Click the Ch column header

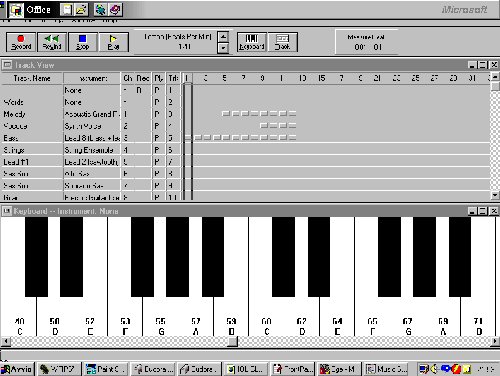click(127, 78)
